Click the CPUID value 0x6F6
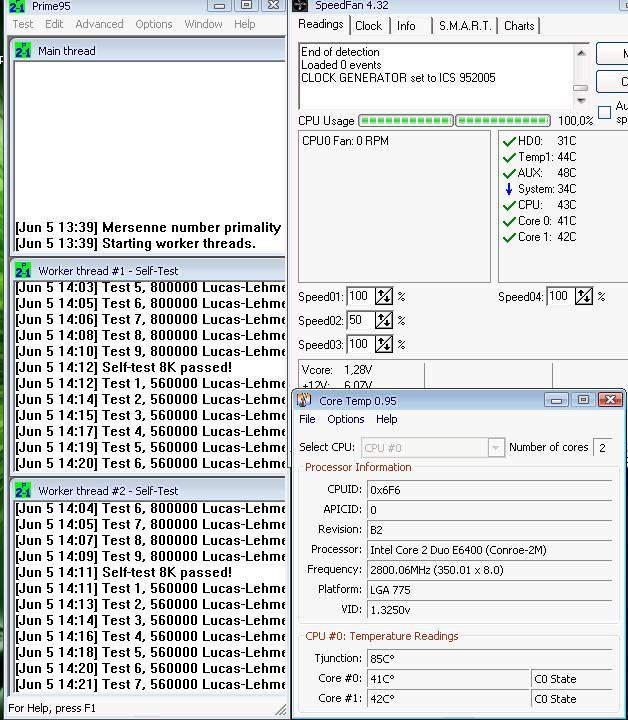Image resolution: width=628 pixels, height=720 pixels. 489,490
